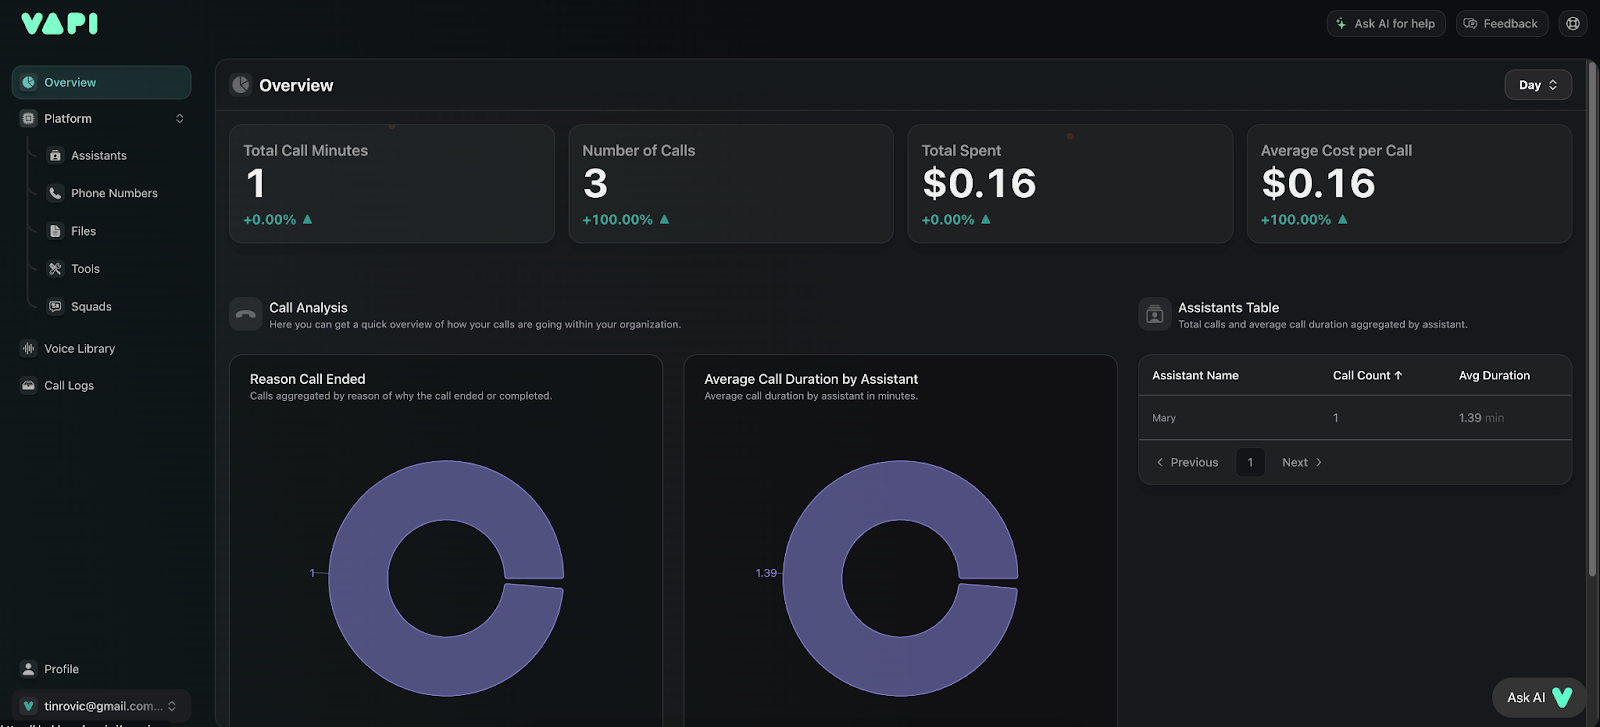1600x727 pixels.
Task: Click the chat icon on Feedback button
Action: pos(1470,23)
